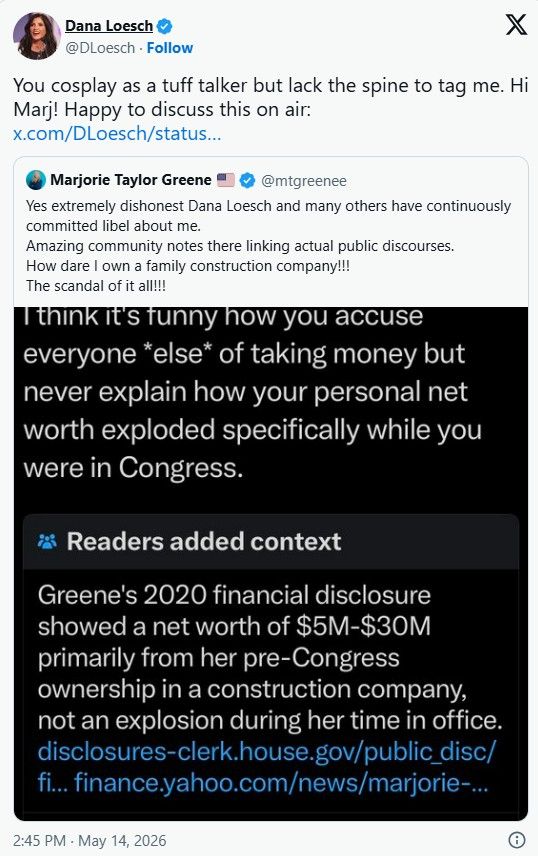
Task: Open Dana Loesch display name link
Action: pos(109,26)
